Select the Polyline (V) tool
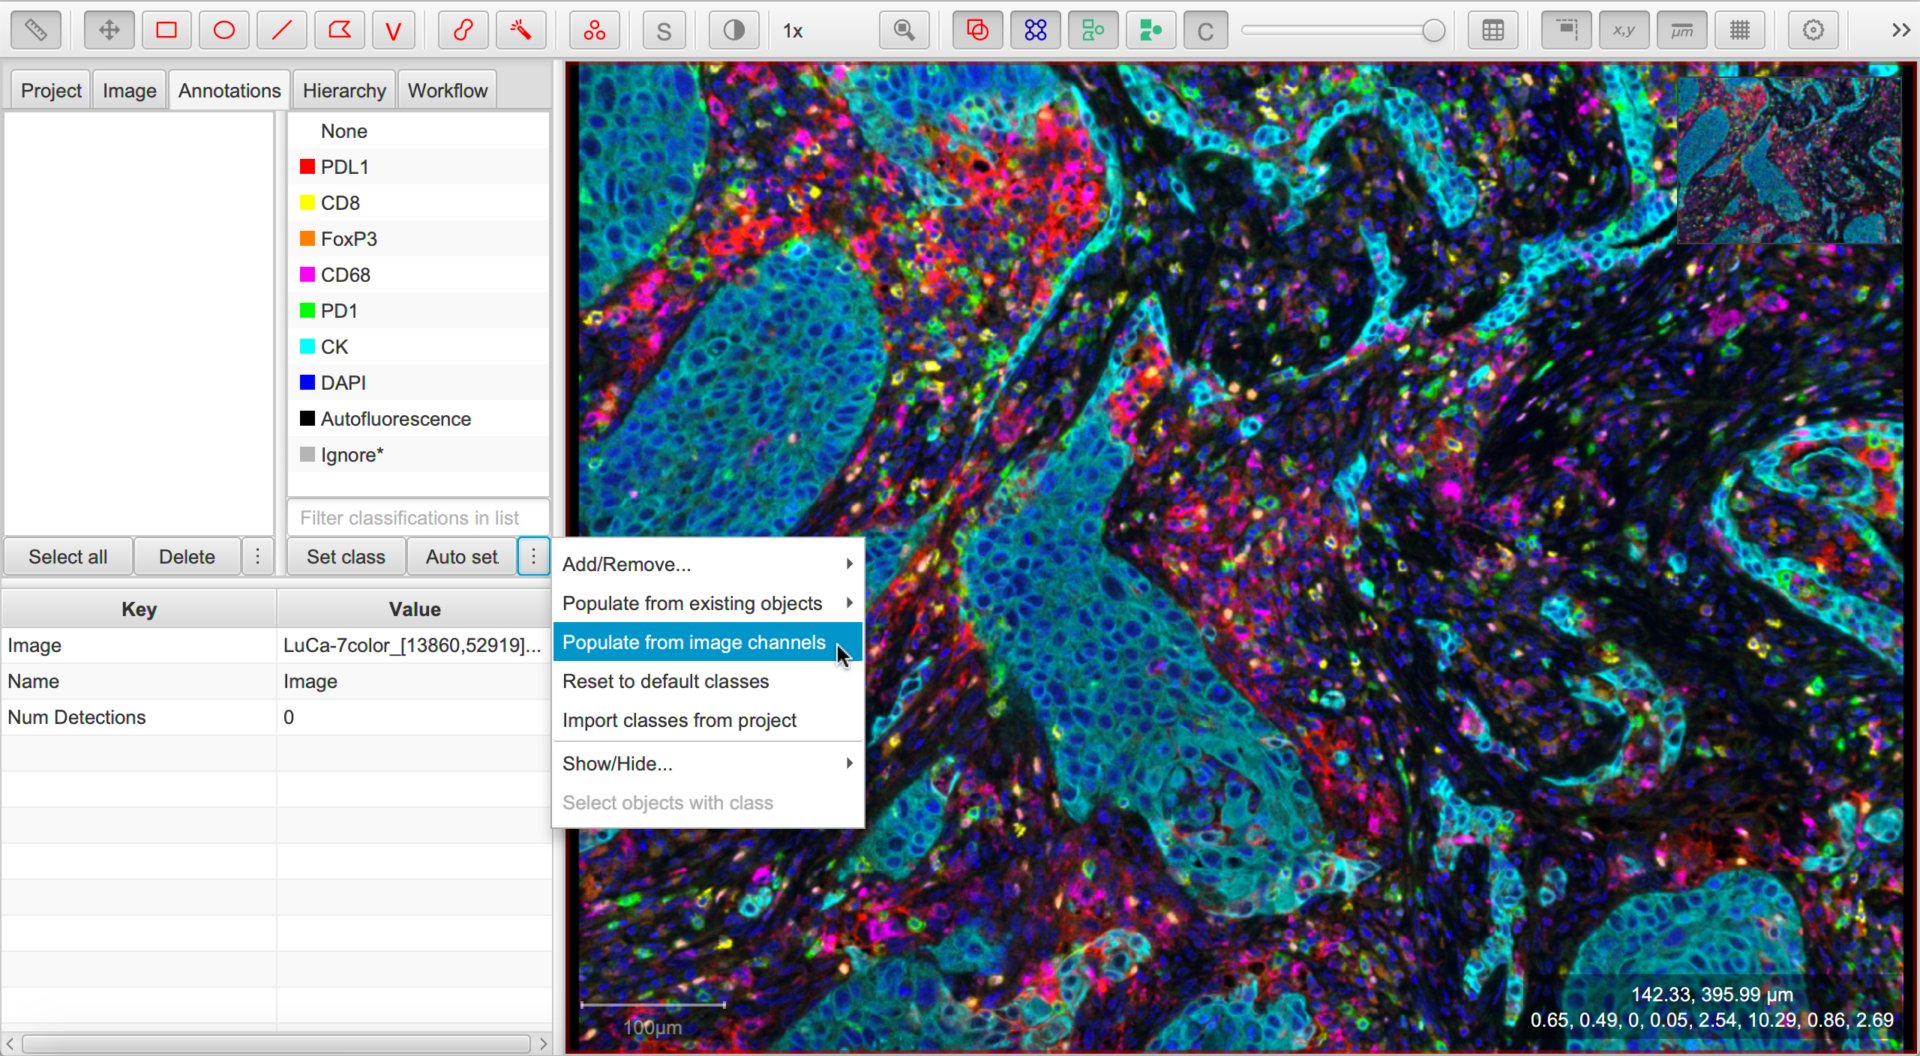 click(394, 30)
